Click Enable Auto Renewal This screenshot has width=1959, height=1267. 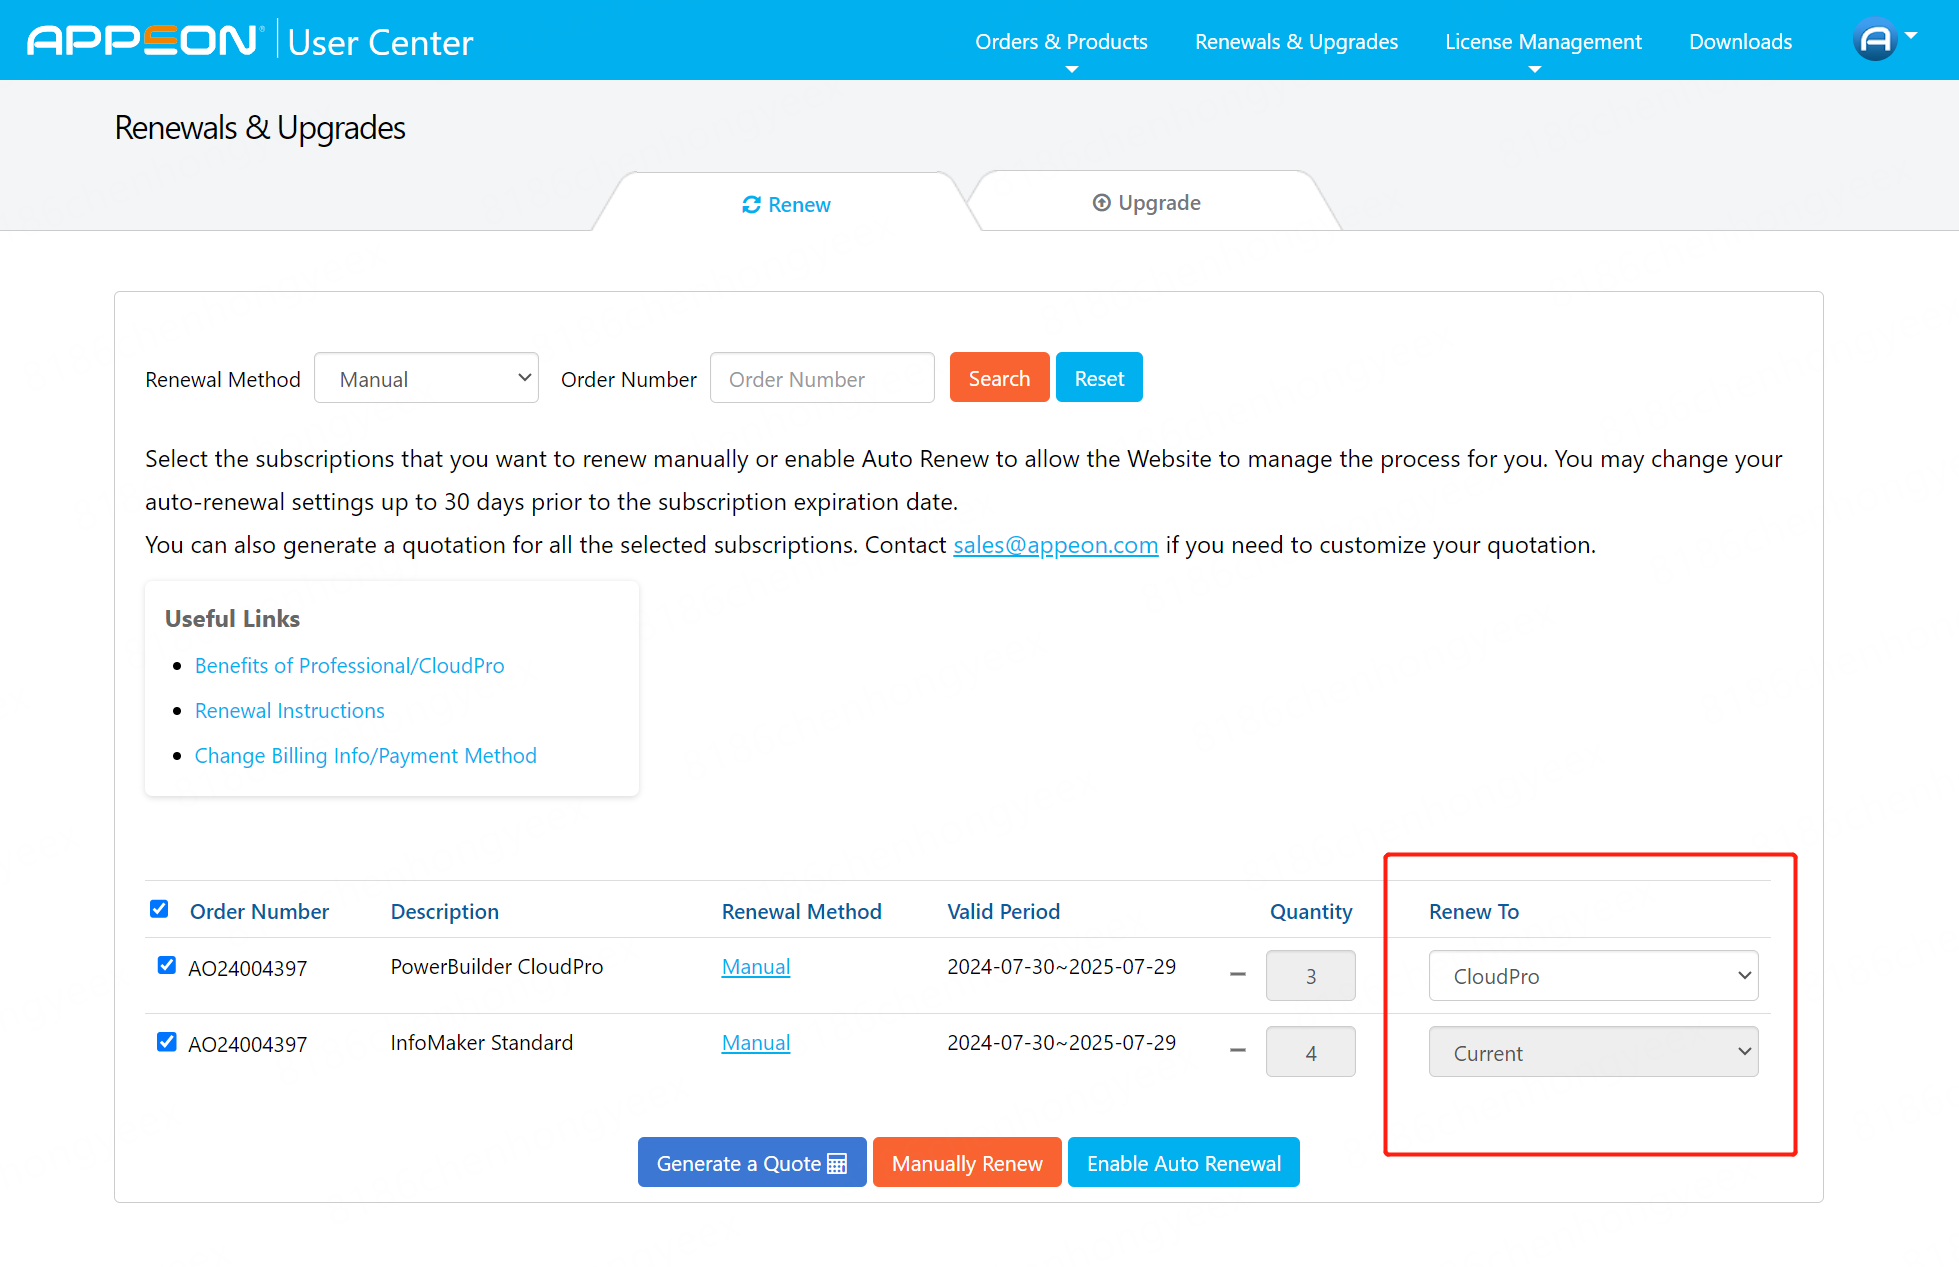[1184, 1163]
